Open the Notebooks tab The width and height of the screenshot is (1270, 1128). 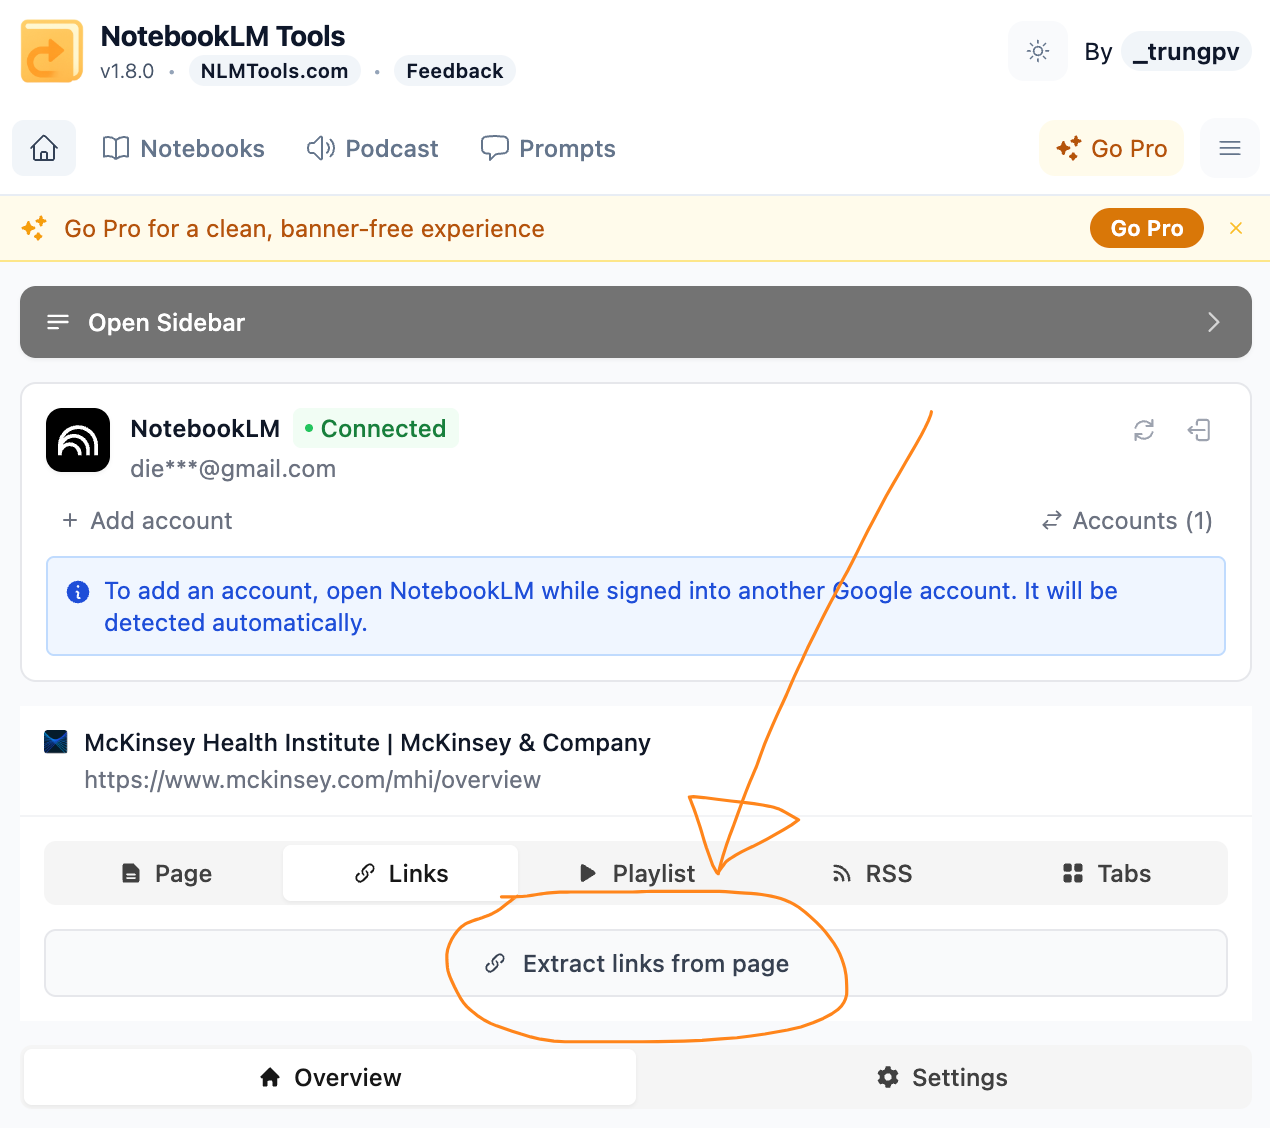184,148
